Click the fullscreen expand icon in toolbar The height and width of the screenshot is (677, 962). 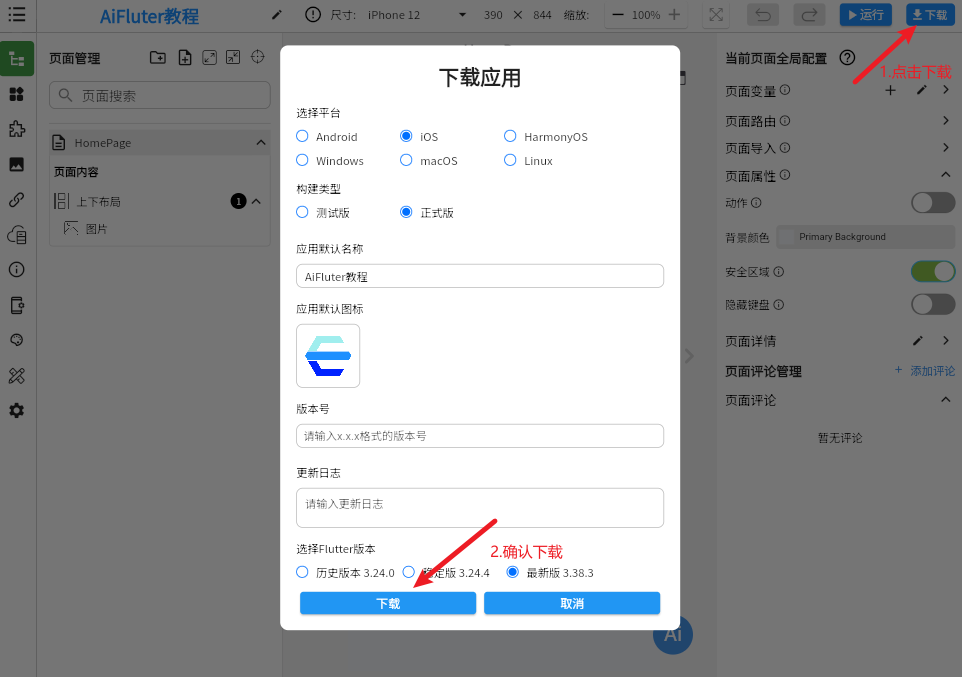click(x=715, y=15)
